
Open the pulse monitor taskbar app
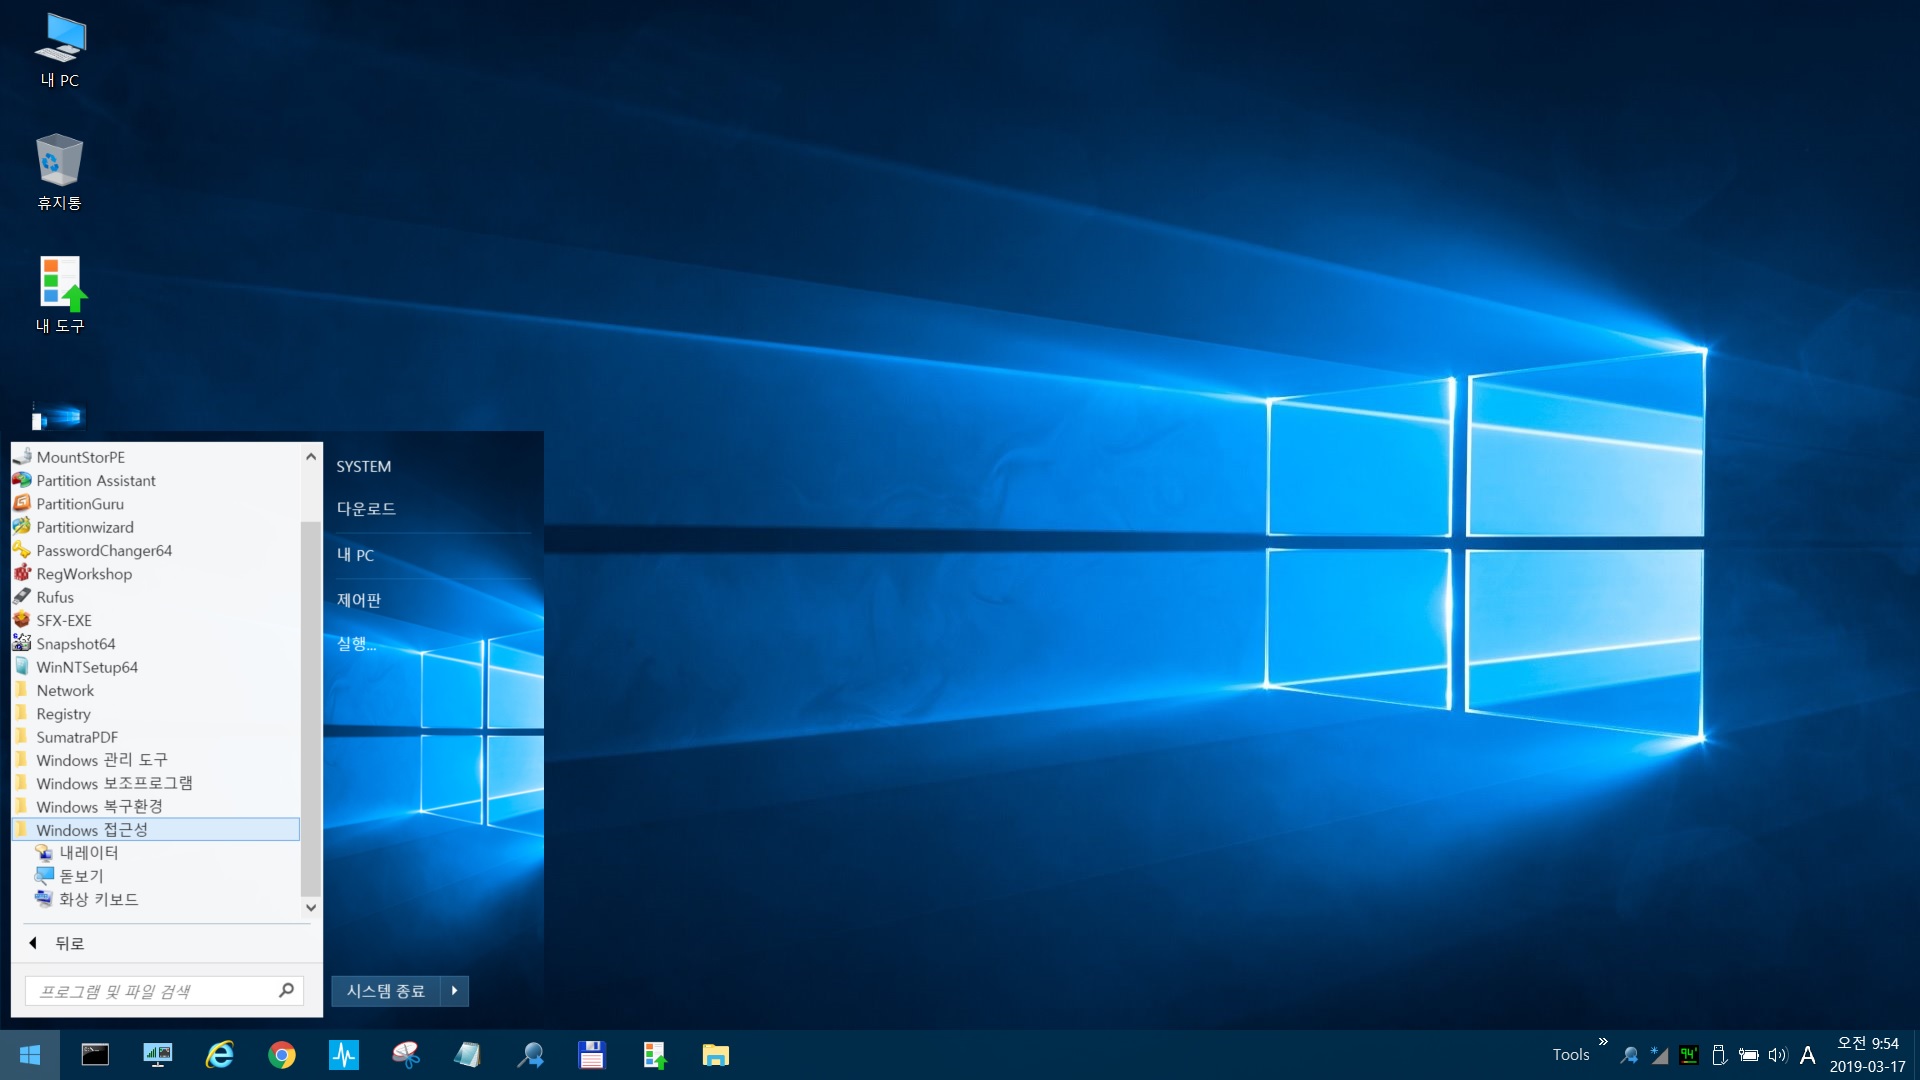coord(344,1055)
